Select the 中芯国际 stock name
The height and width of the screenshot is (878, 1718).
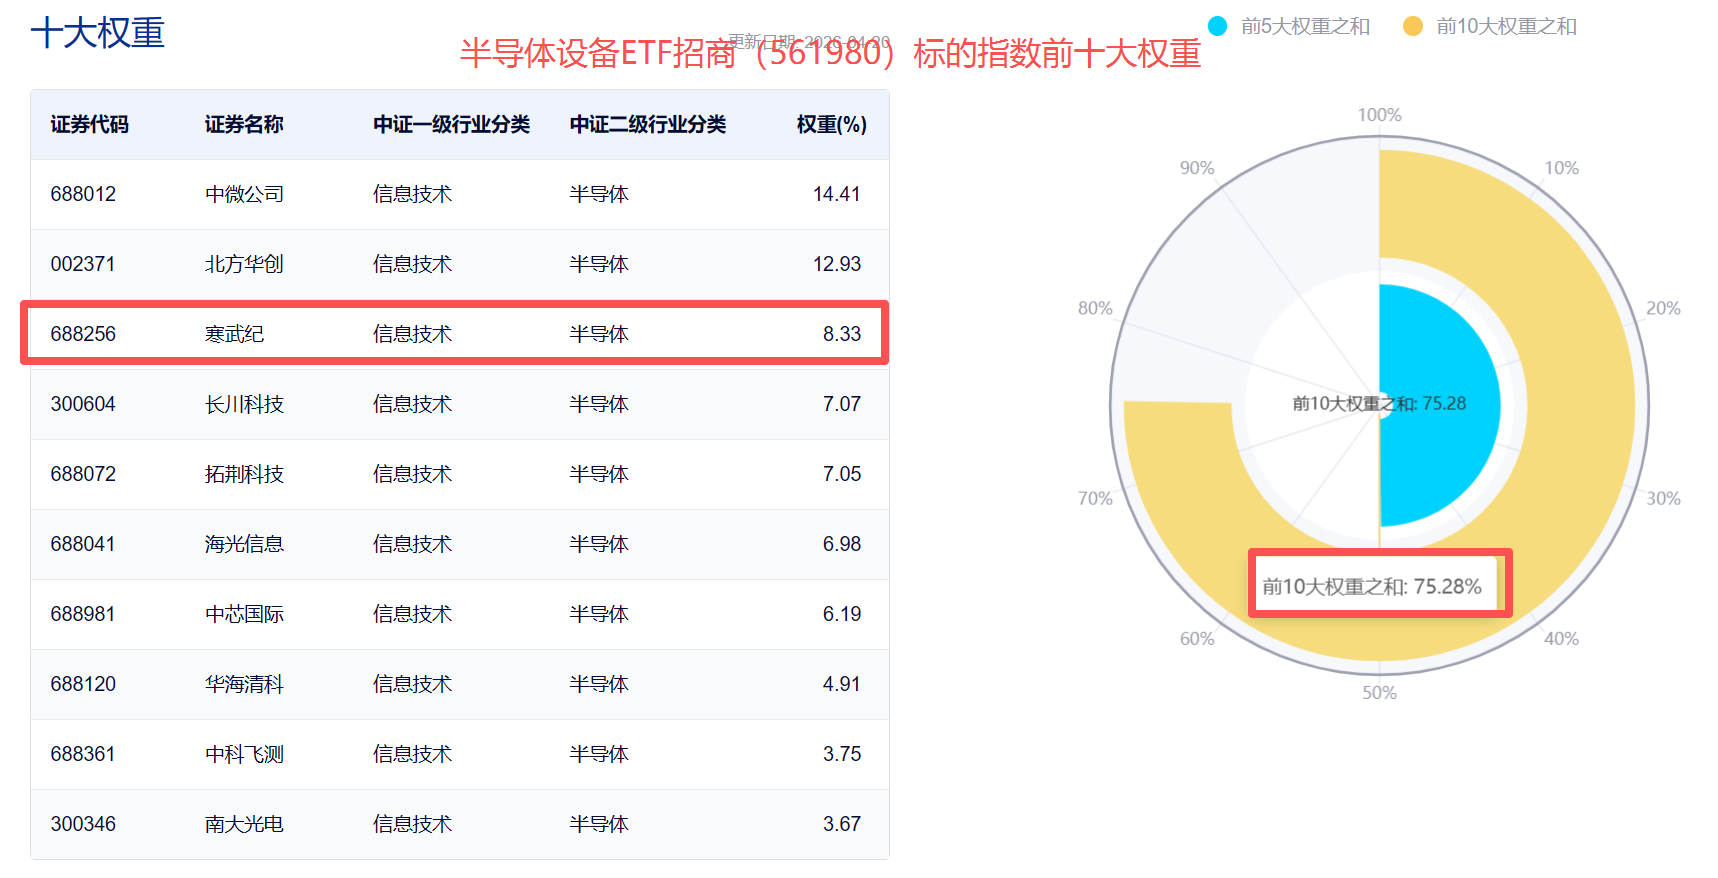point(244,614)
